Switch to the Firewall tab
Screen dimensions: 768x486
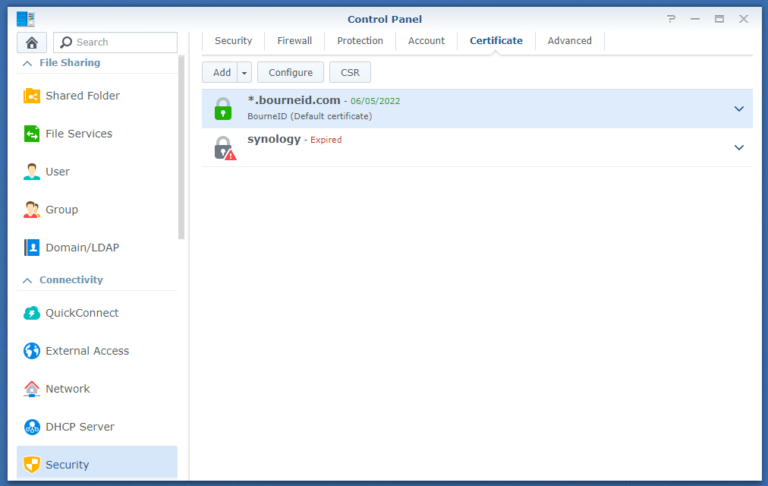point(294,41)
